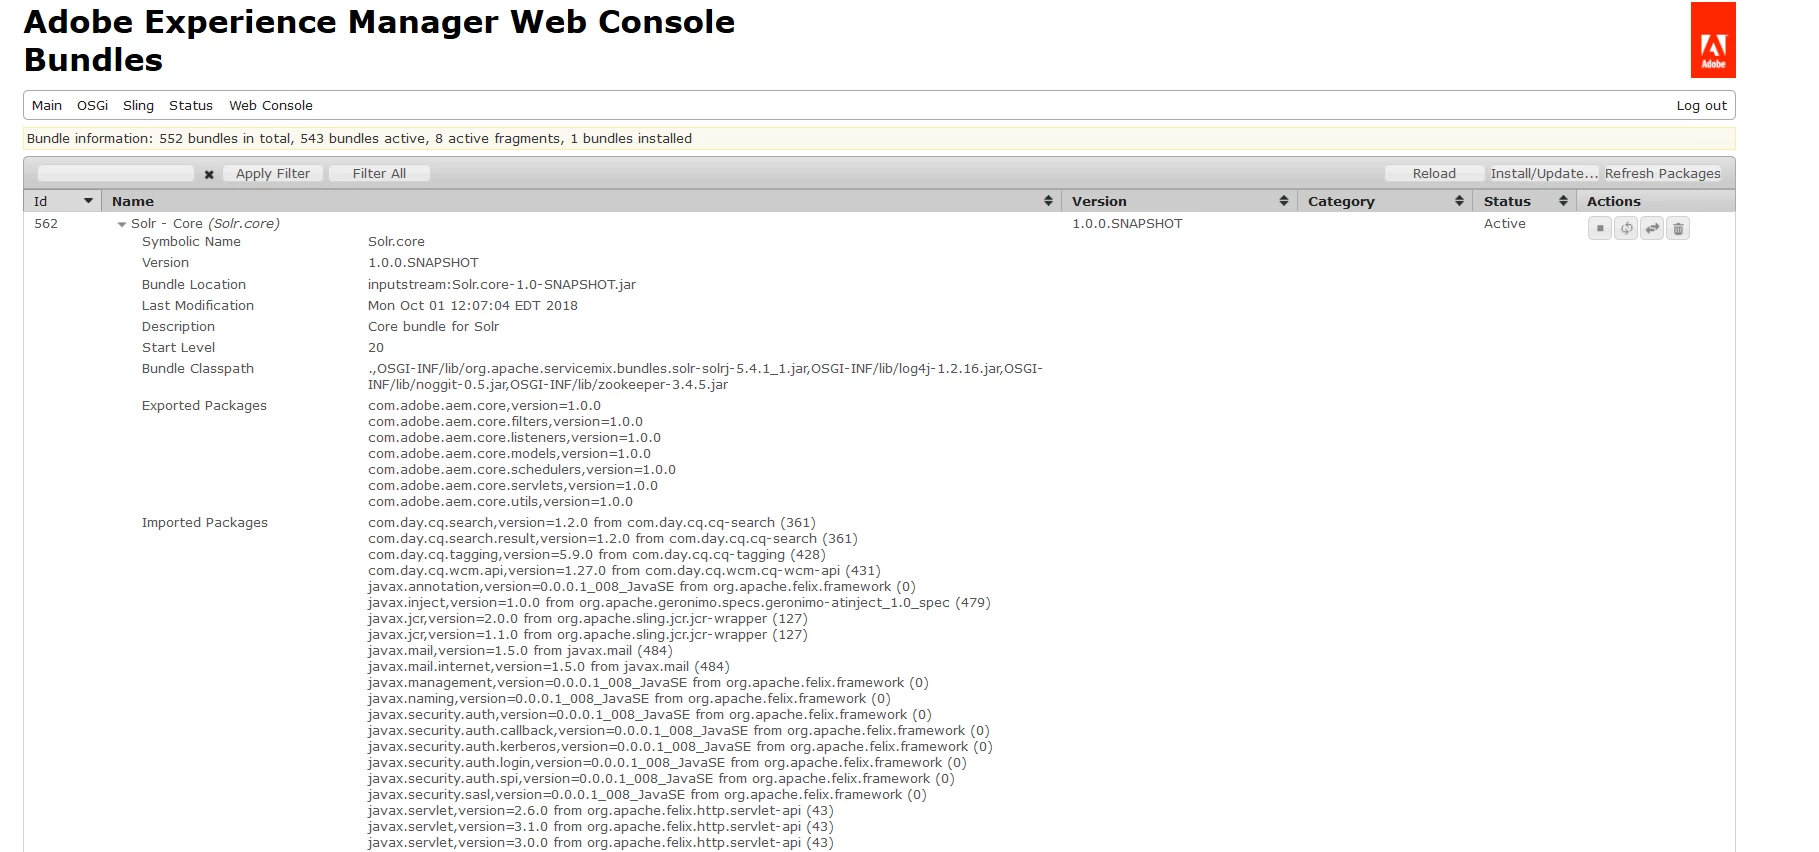The image size is (1819, 852).
Task: Click com.adobe.aem.core.utils exported package
Action: (x=500, y=502)
